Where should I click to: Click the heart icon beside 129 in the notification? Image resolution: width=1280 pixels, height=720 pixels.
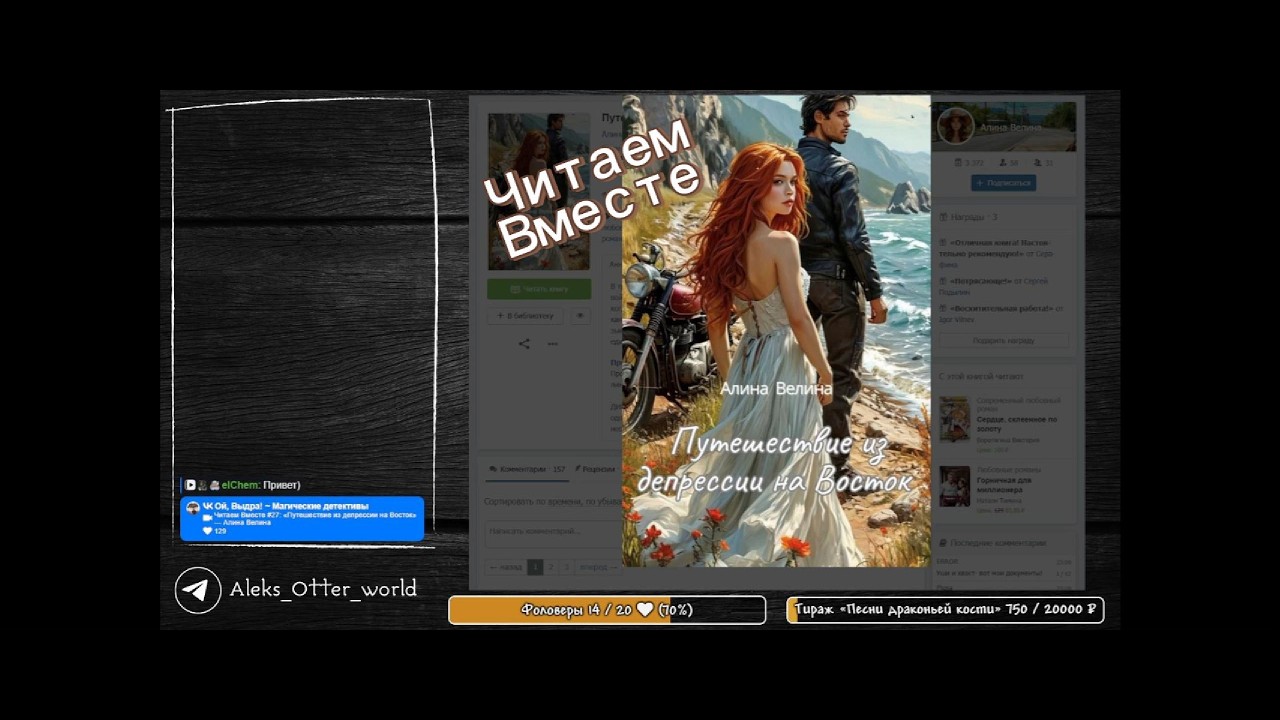(x=208, y=531)
